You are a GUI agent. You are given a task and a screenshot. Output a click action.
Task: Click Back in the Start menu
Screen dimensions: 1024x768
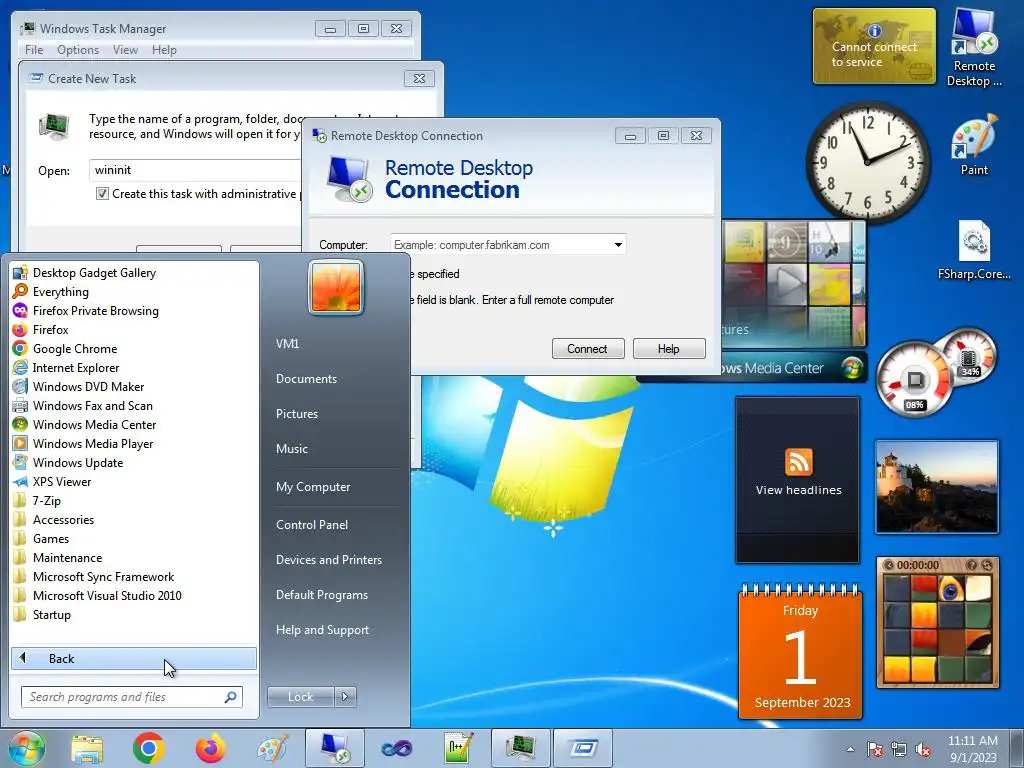pos(134,659)
